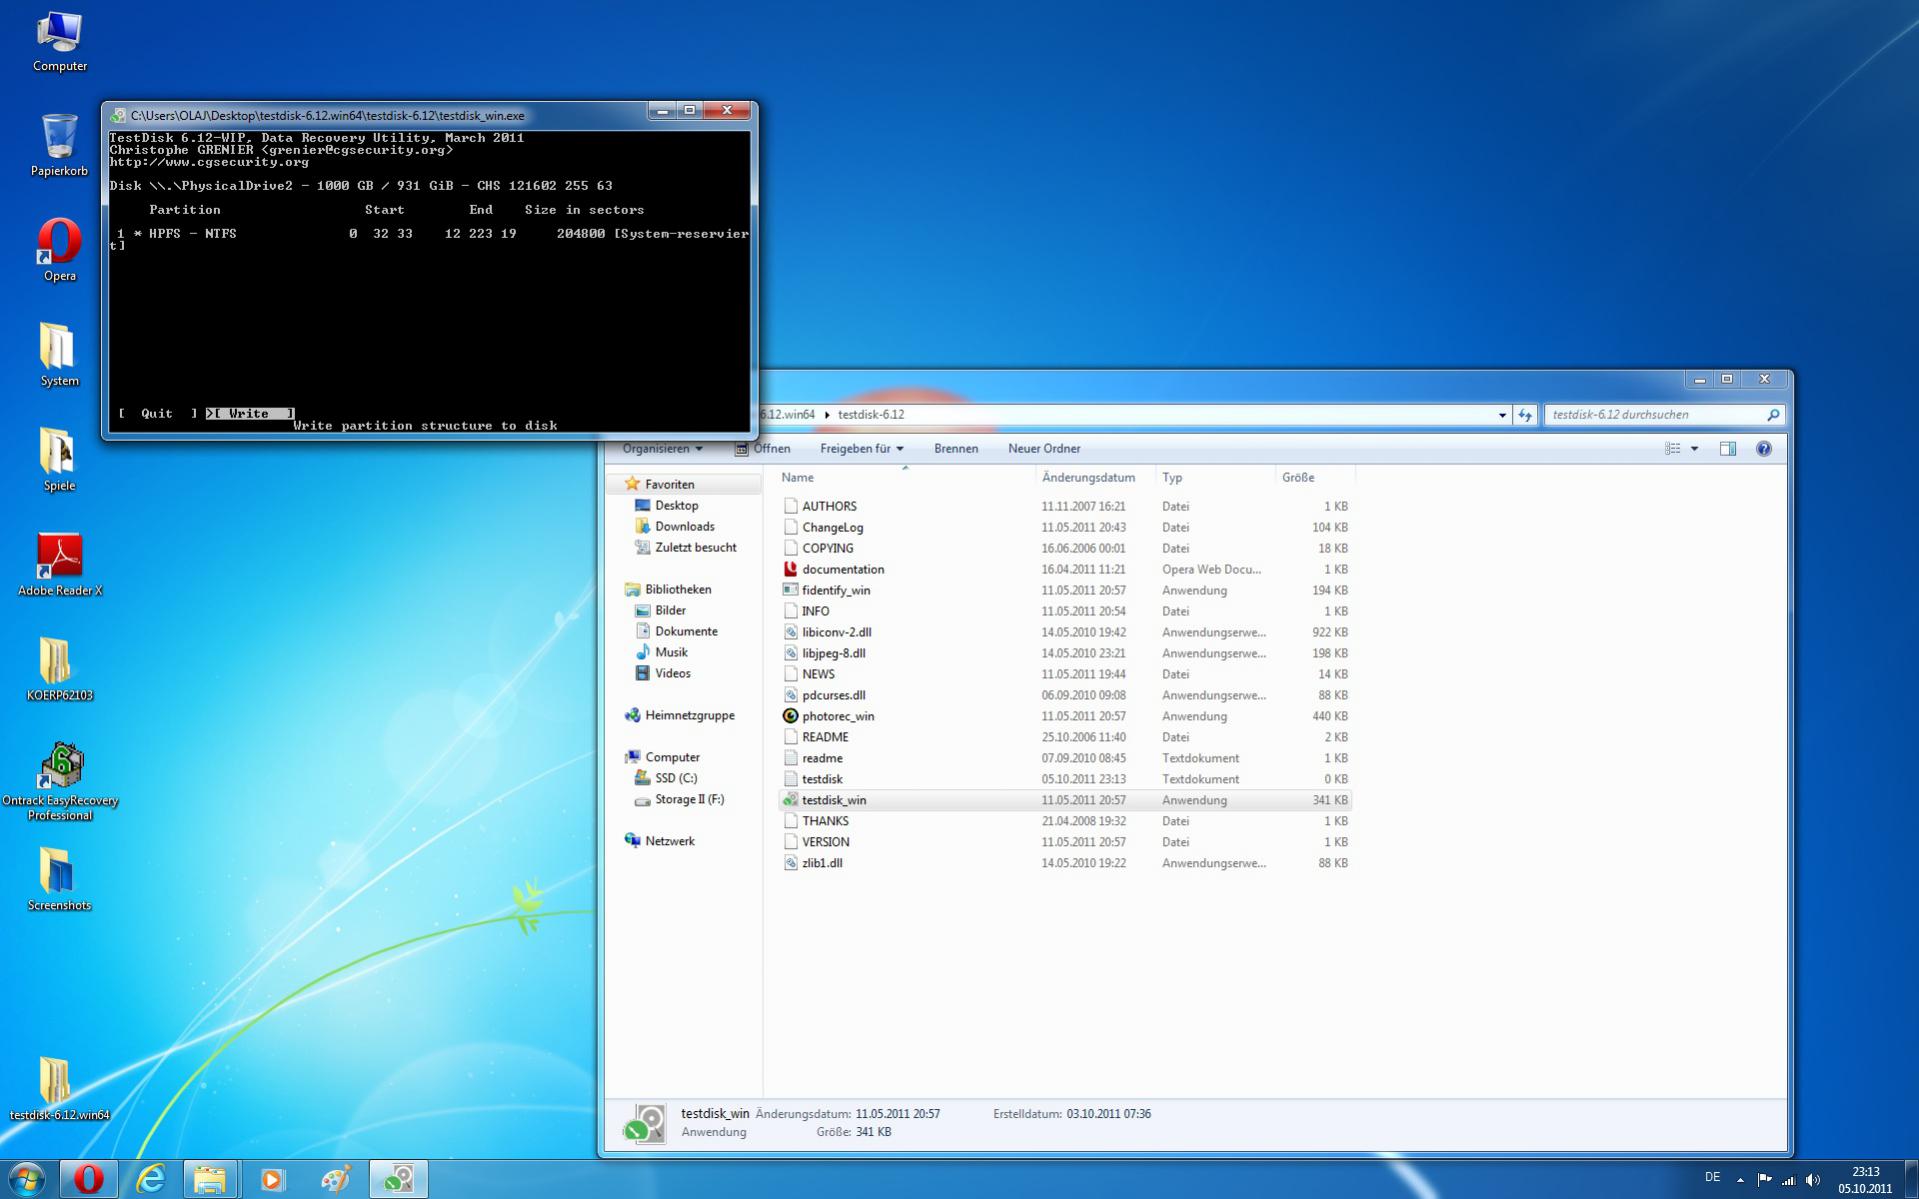Launch Opera from the taskbar
The width and height of the screenshot is (1919, 1199).
pyautogui.click(x=88, y=1180)
